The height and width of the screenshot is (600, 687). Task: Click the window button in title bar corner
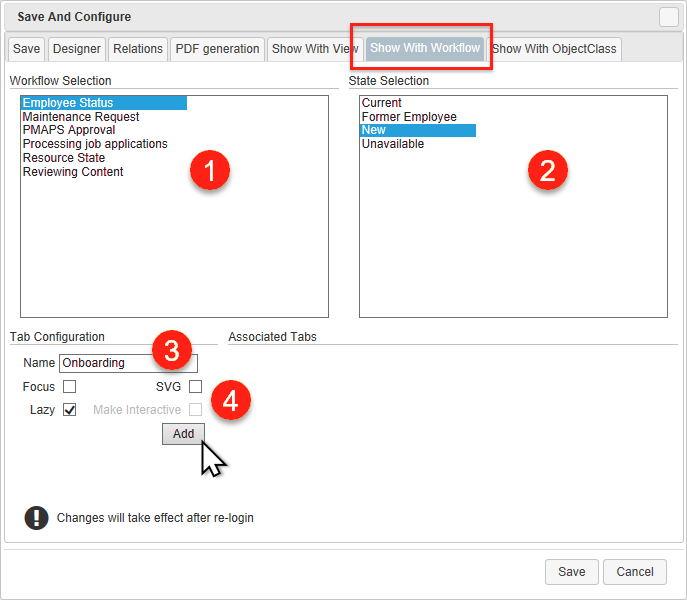coord(668,16)
